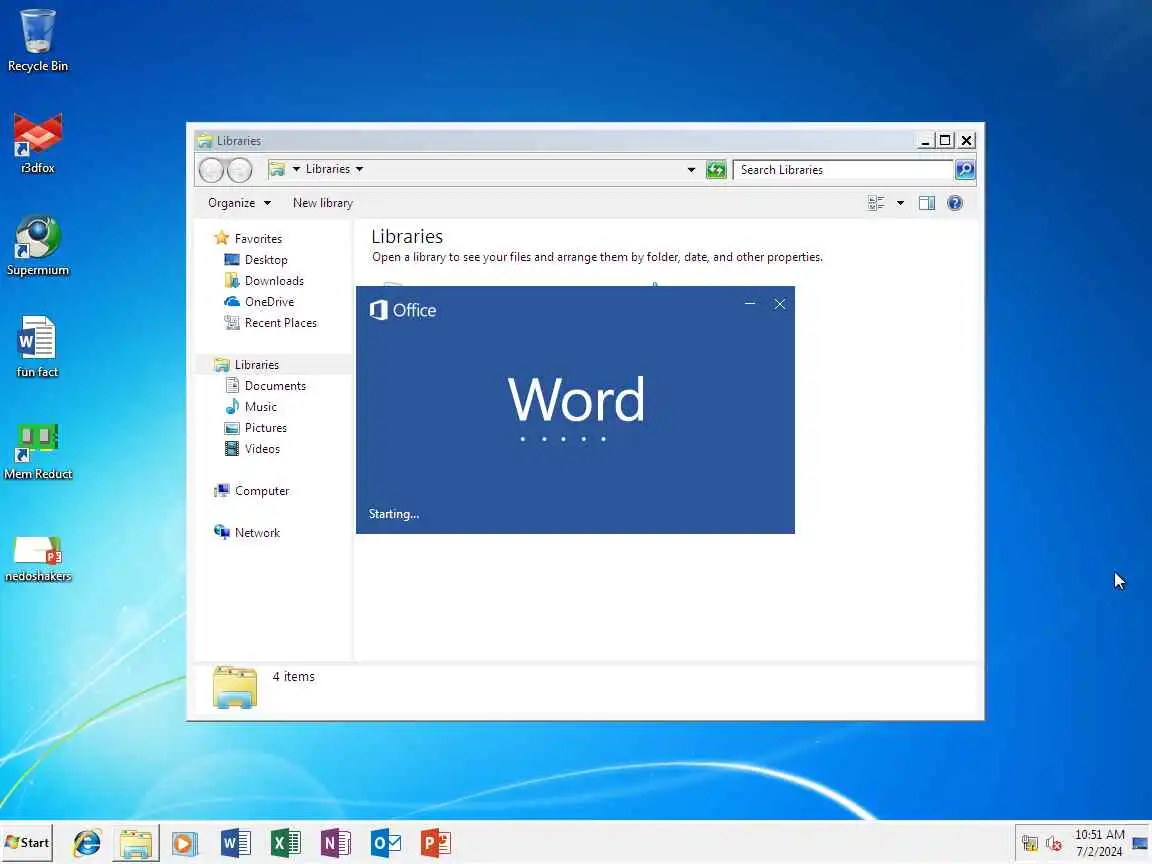The image size is (1152, 864).
Task: Open PowerPoint from the taskbar
Action: coord(436,843)
